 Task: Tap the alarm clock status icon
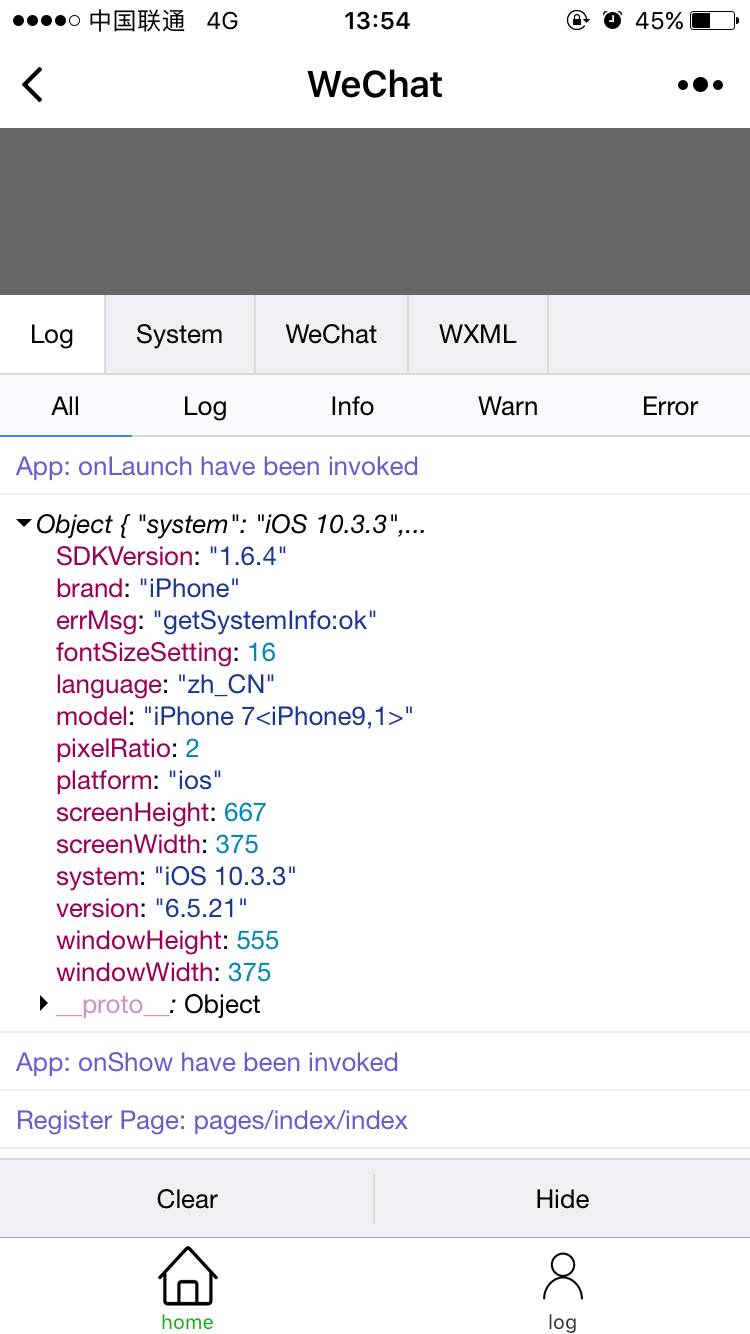[x=612, y=21]
